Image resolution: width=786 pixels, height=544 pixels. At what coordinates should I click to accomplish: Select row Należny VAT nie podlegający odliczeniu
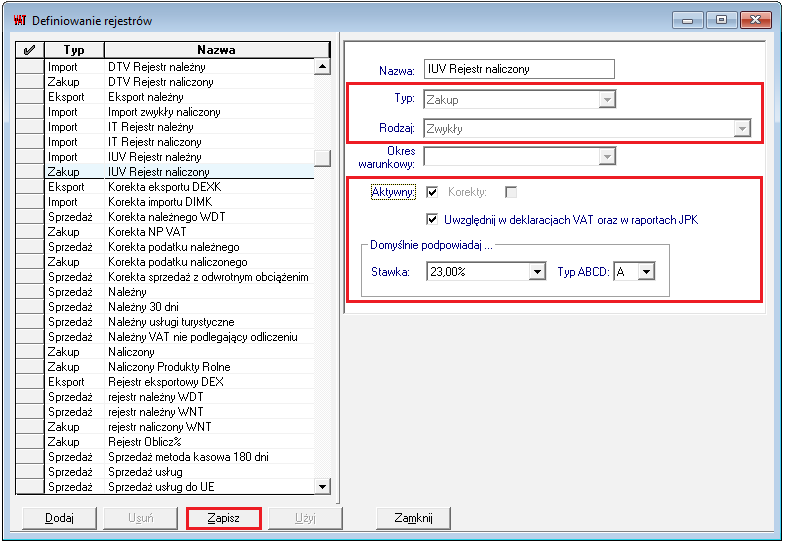coord(165,337)
